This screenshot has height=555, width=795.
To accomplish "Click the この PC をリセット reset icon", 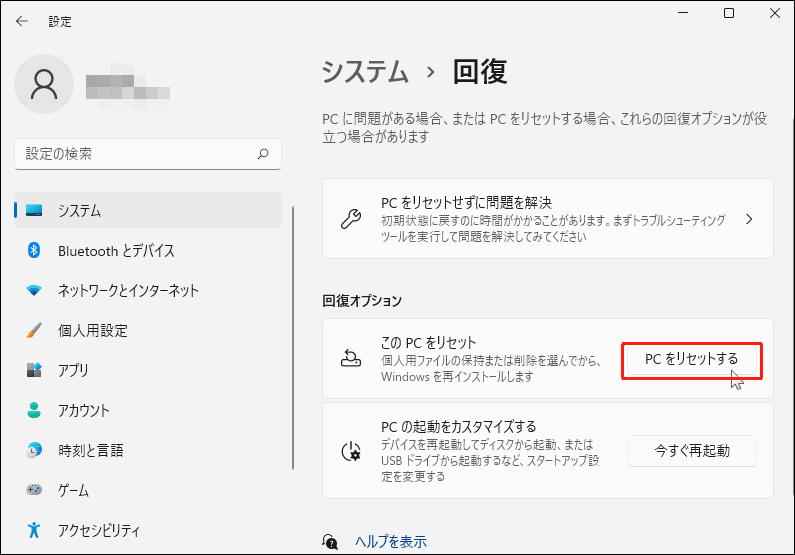I will coord(350,358).
